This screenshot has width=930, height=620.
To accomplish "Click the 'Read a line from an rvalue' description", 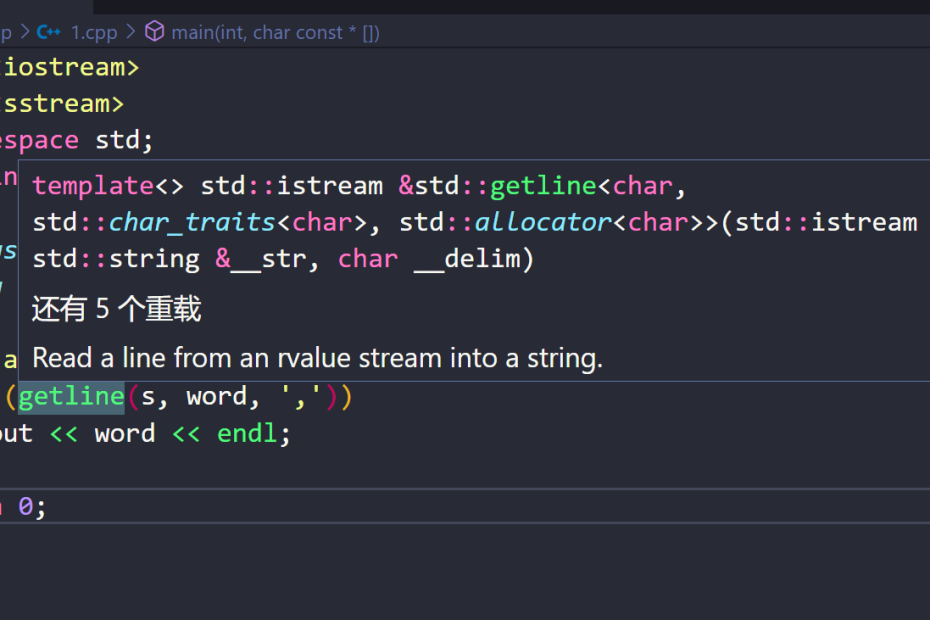I will pos(317,358).
